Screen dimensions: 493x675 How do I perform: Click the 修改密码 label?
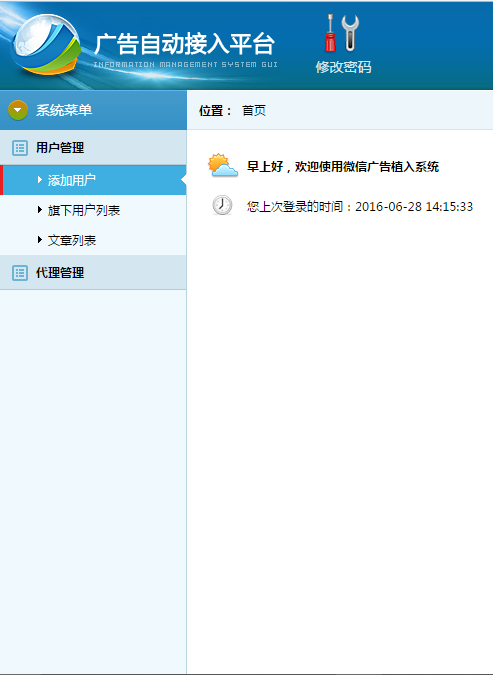pos(343,67)
